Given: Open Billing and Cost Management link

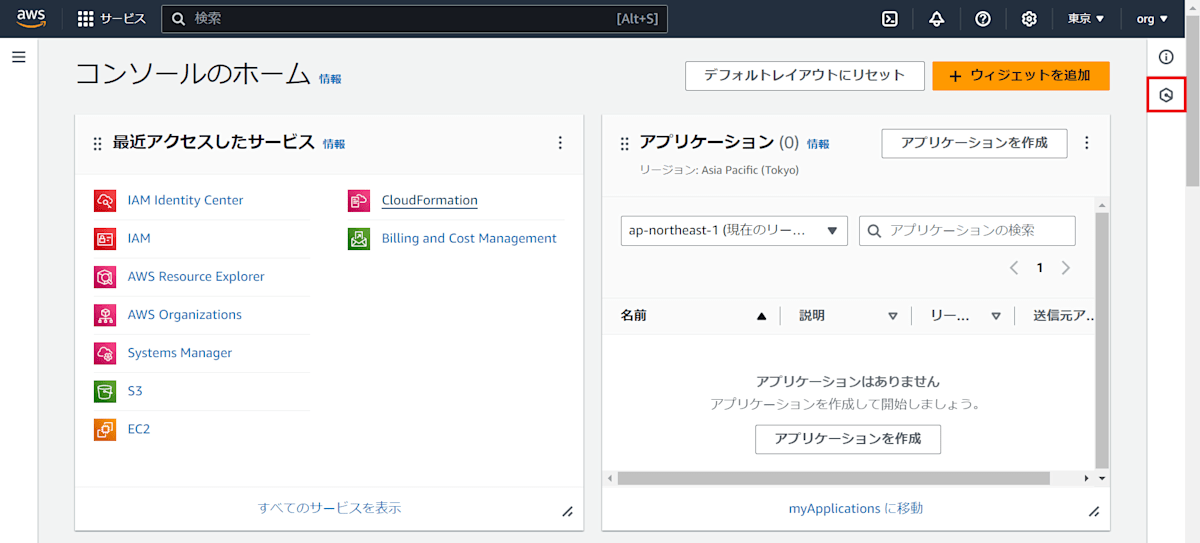Looking at the screenshot, I should (x=469, y=238).
